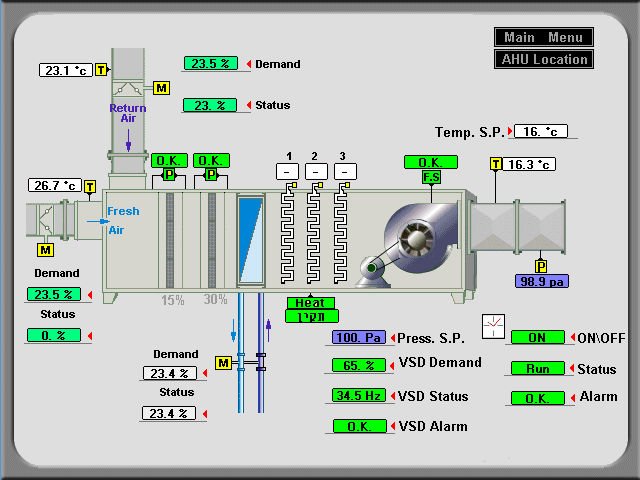Click heater stage 2 status box

[x=316, y=172]
